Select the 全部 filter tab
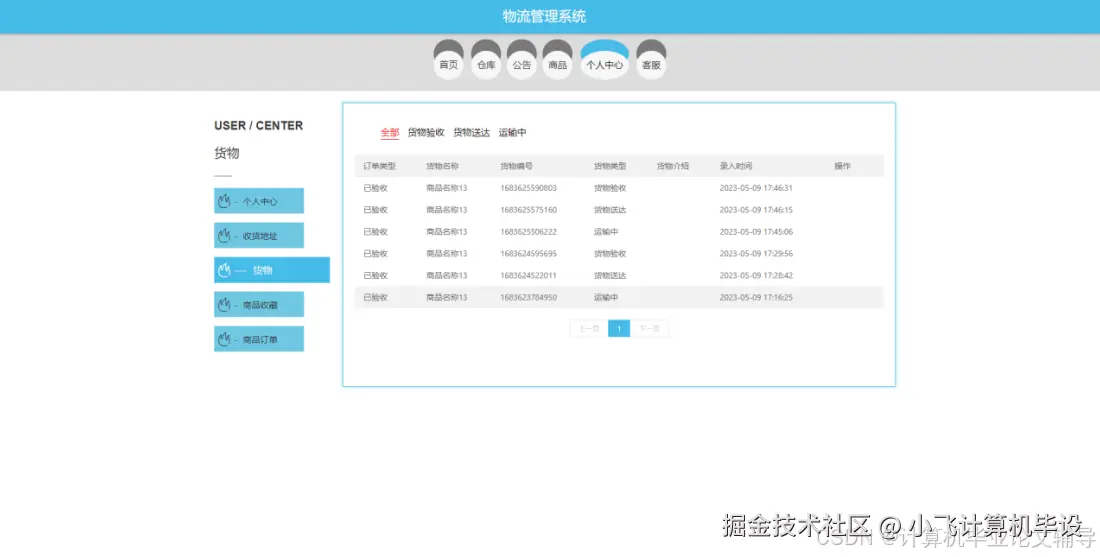This screenshot has width=1100, height=557. [390, 132]
